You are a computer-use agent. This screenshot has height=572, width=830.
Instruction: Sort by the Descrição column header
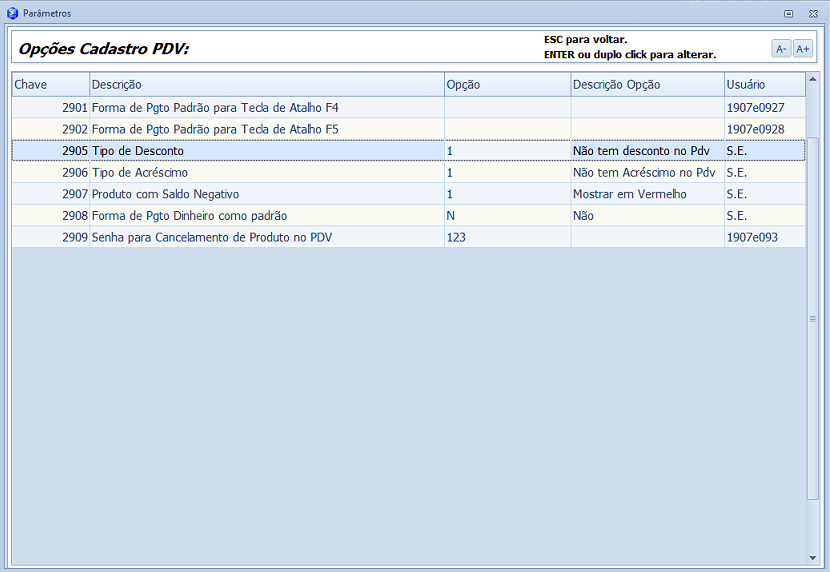pos(266,85)
